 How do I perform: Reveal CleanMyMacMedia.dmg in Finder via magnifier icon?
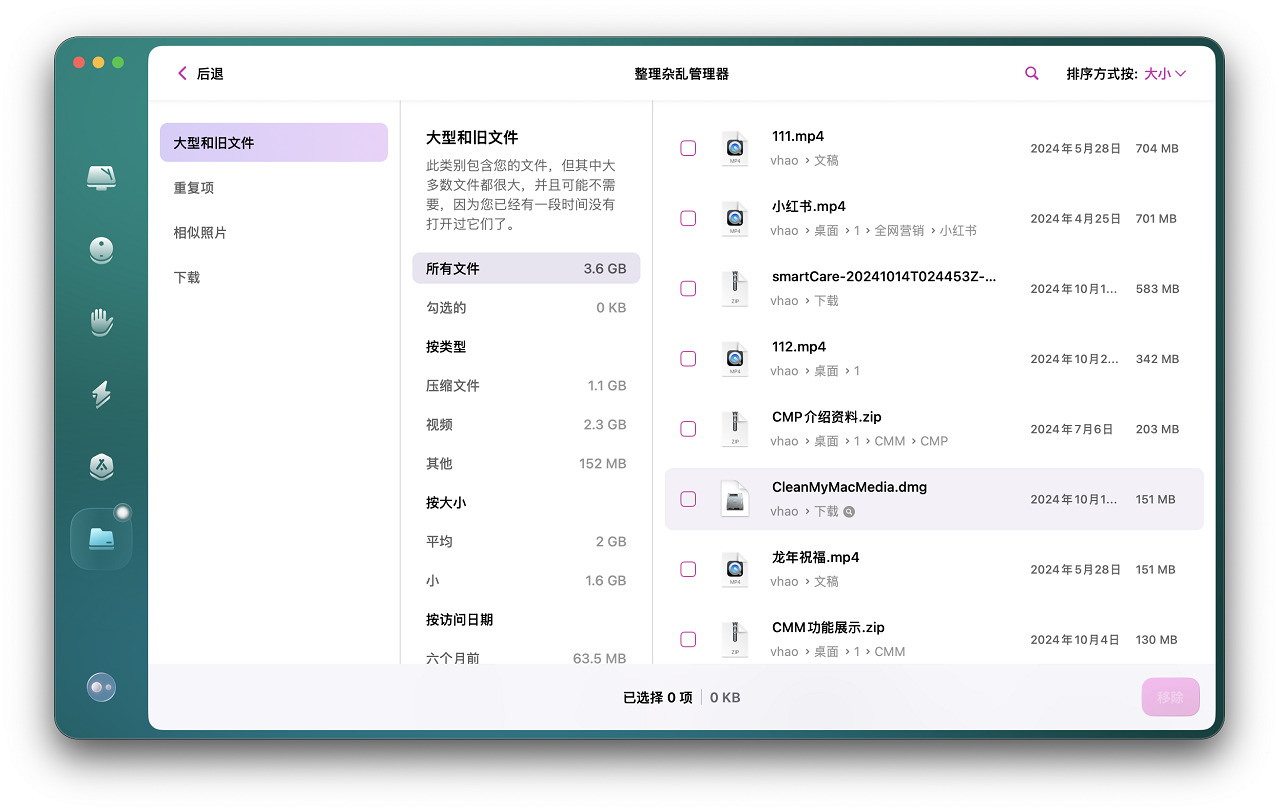tap(849, 512)
